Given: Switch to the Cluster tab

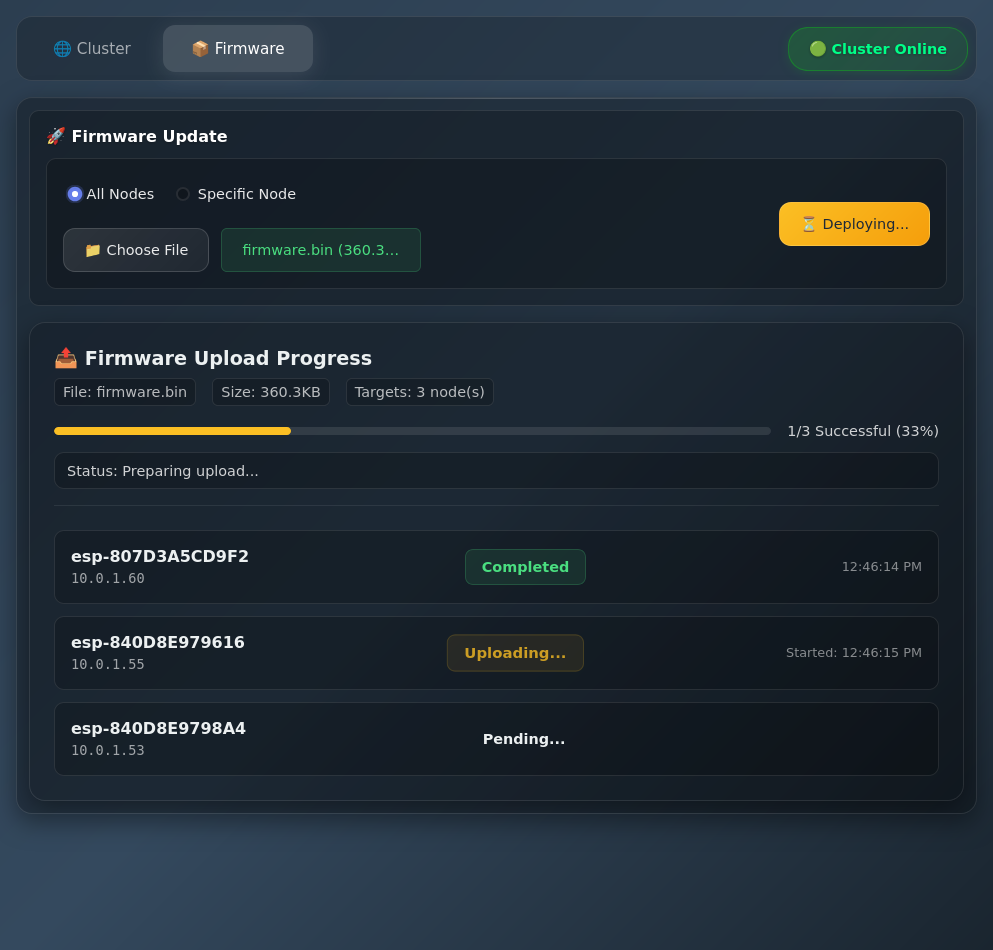Looking at the screenshot, I should coord(92,48).
